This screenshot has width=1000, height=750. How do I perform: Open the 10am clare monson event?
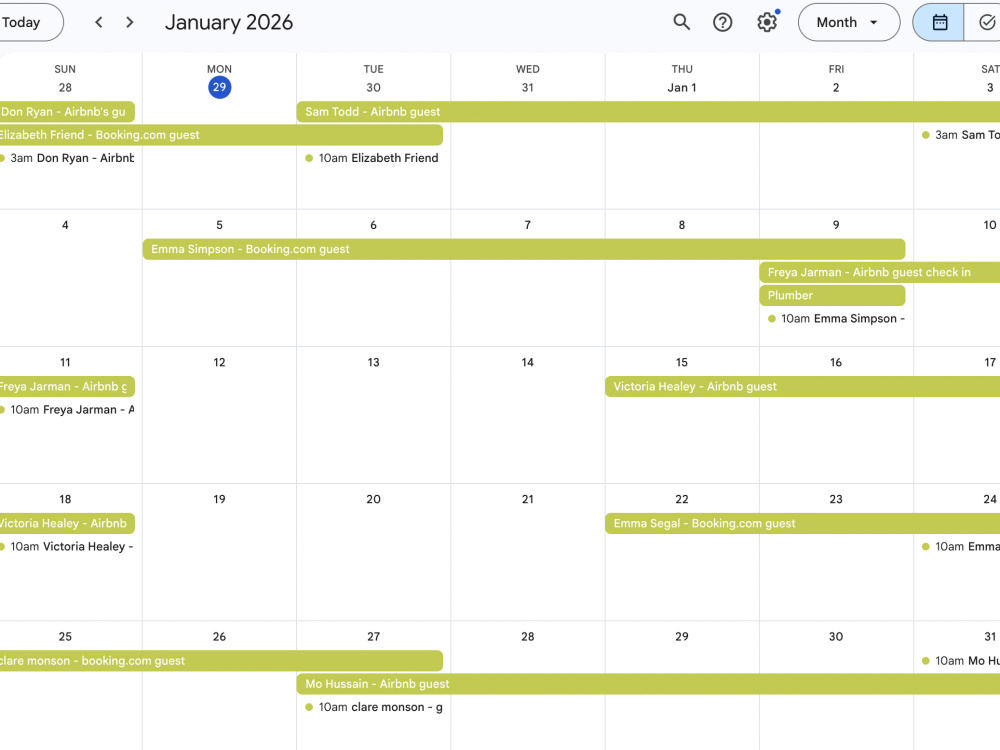pos(373,707)
